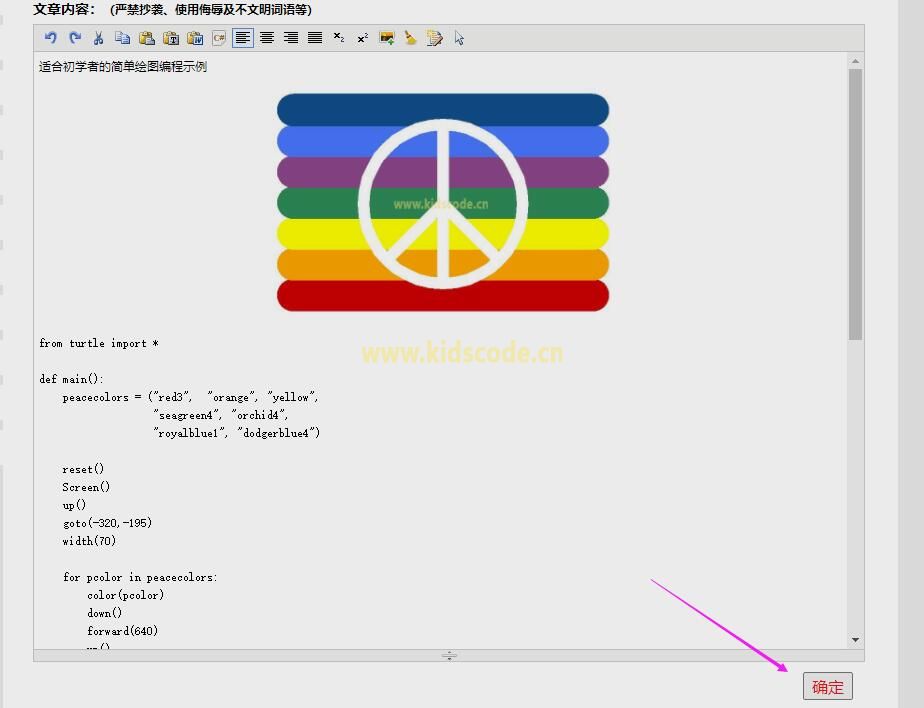
Task: Click the 'reset()' code line
Action: [83, 469]
